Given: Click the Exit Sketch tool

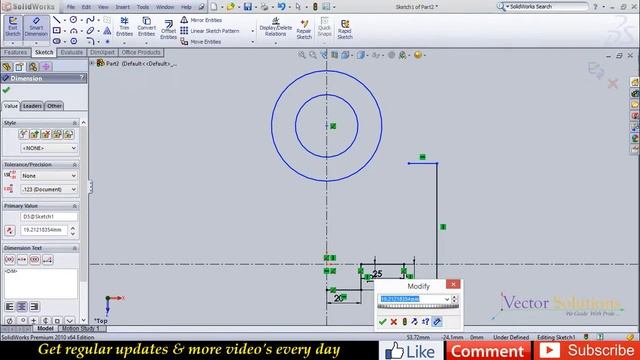Looking at the screenshot, I should pyautogui.click(x=13, y=27).
